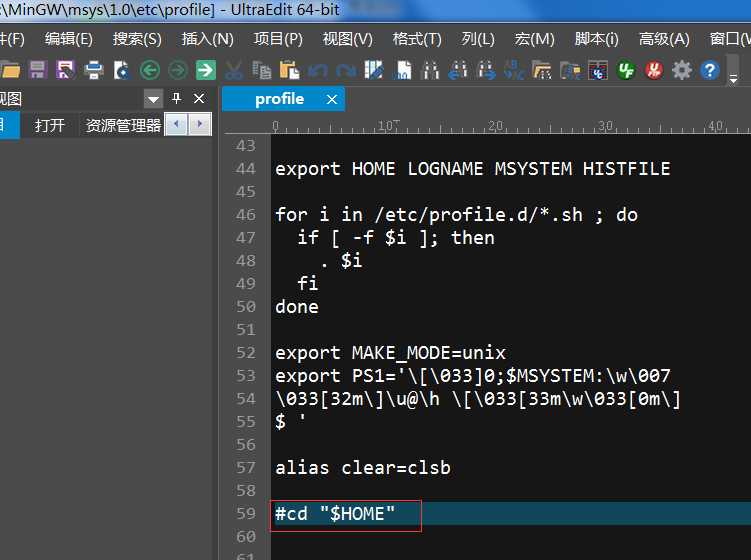Click the Save As toolbar icon
Image resolution: width=751 pixels, height=560 pixels.
[x=65, y=70]
